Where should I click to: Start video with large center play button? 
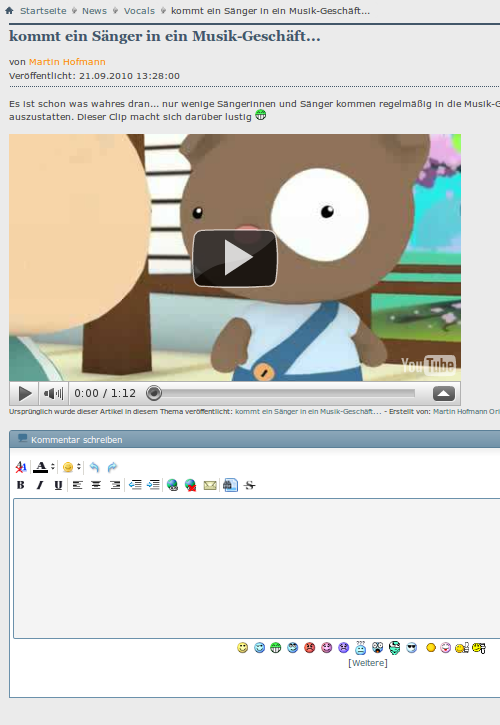[x=235, y=258]
